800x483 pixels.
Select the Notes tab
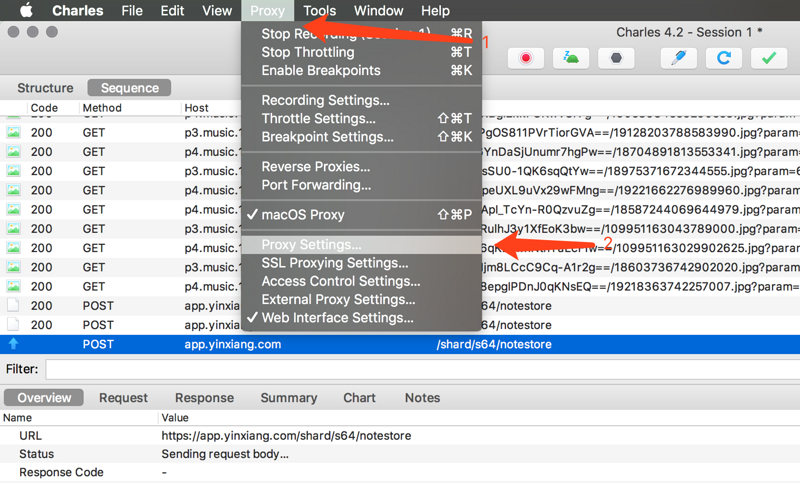(422, 398)
